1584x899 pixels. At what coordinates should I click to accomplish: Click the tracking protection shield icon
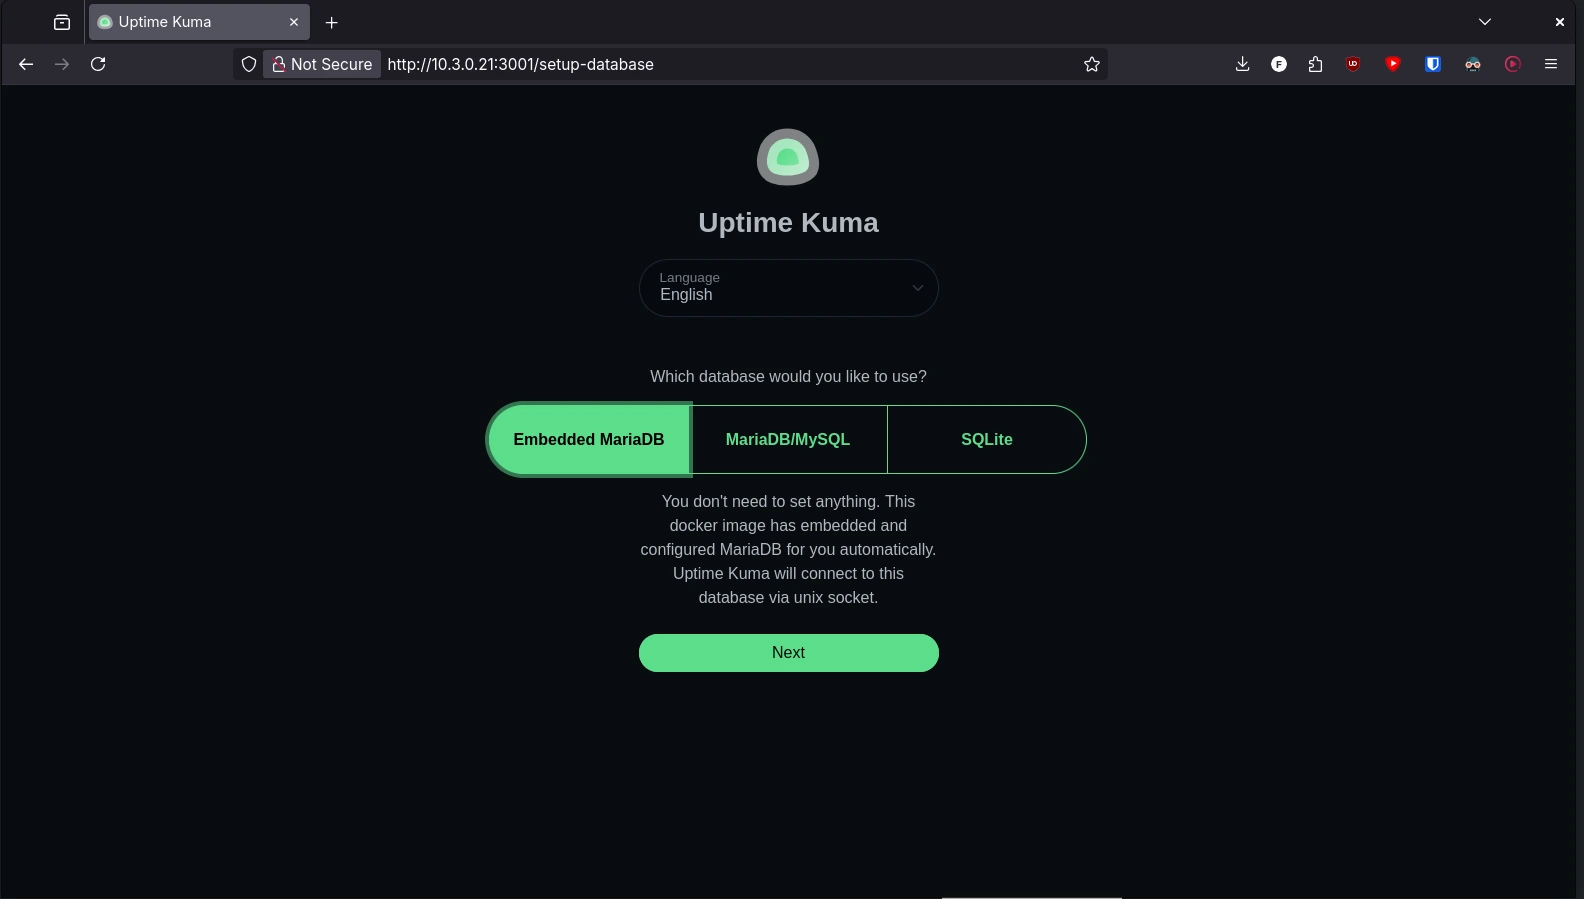[249, 64]
